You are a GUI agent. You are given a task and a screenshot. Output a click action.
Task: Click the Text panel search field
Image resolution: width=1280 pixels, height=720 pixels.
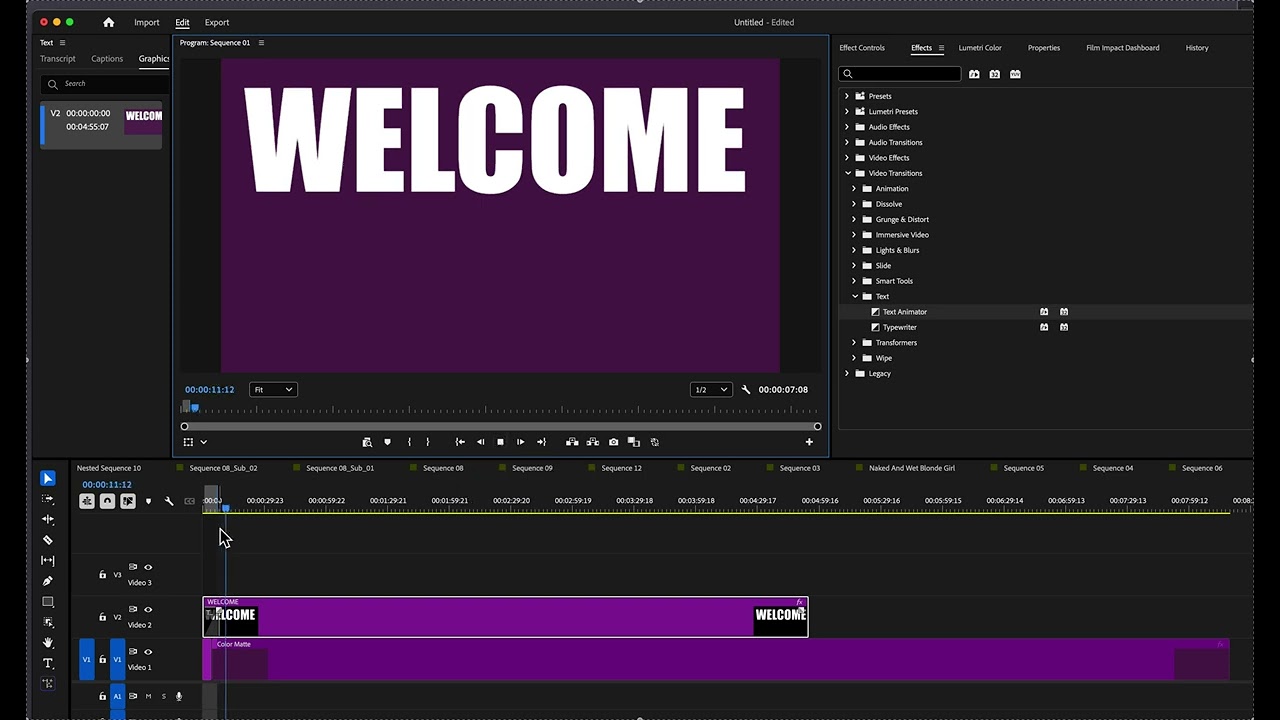pos(105,84)
